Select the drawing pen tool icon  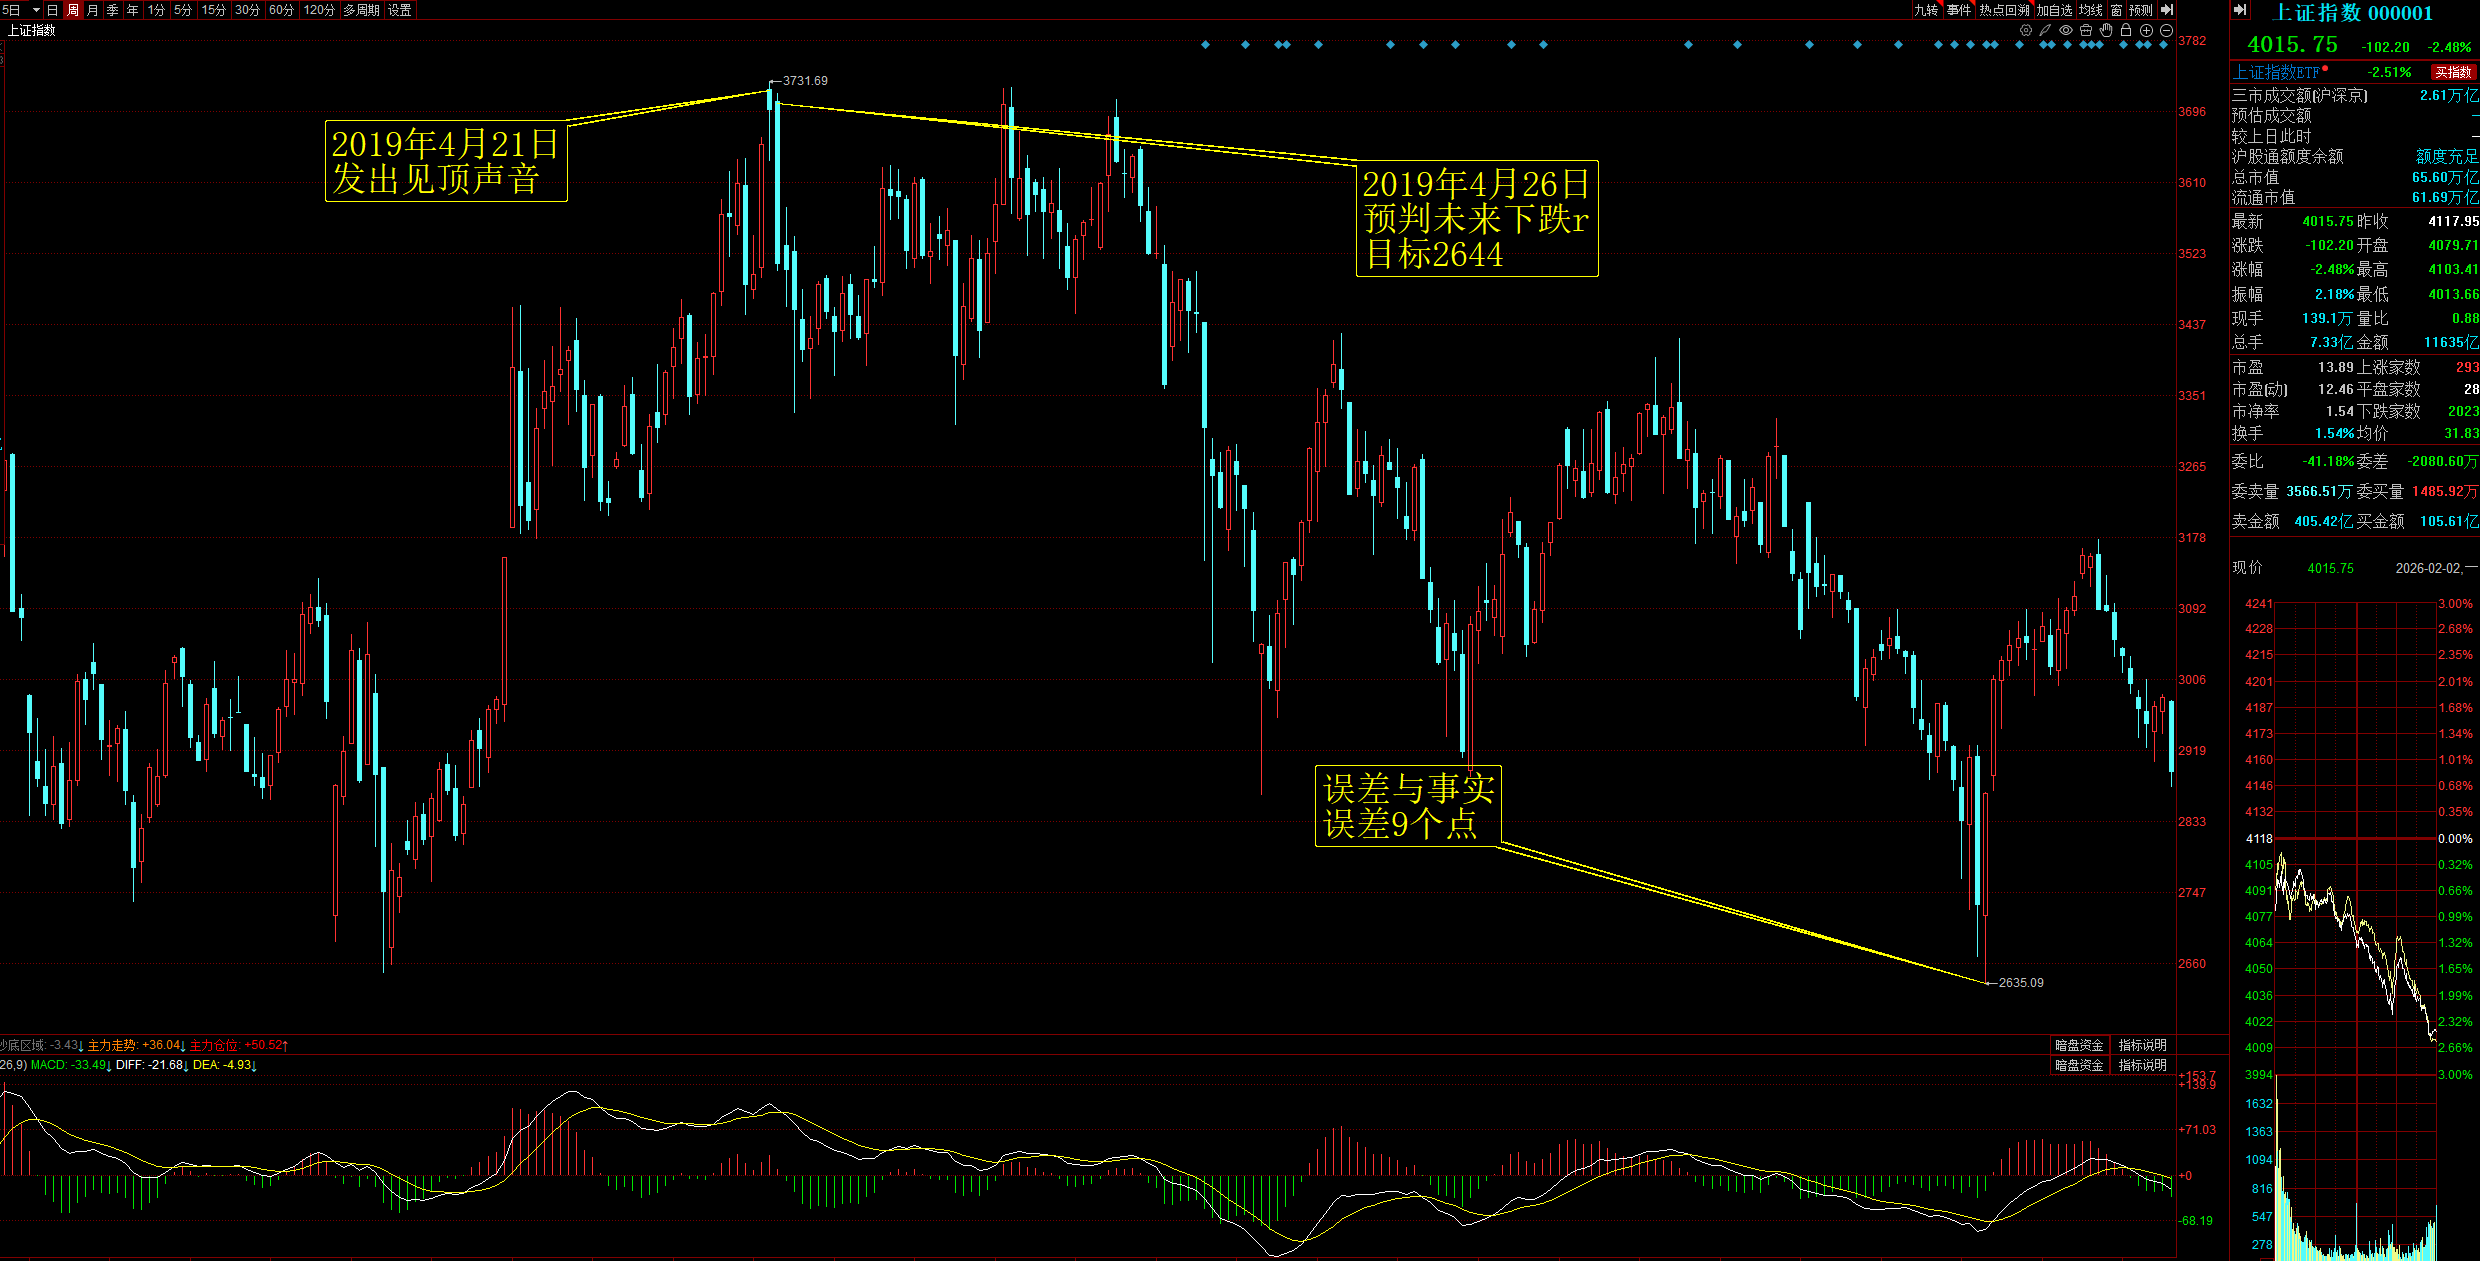2046,30
